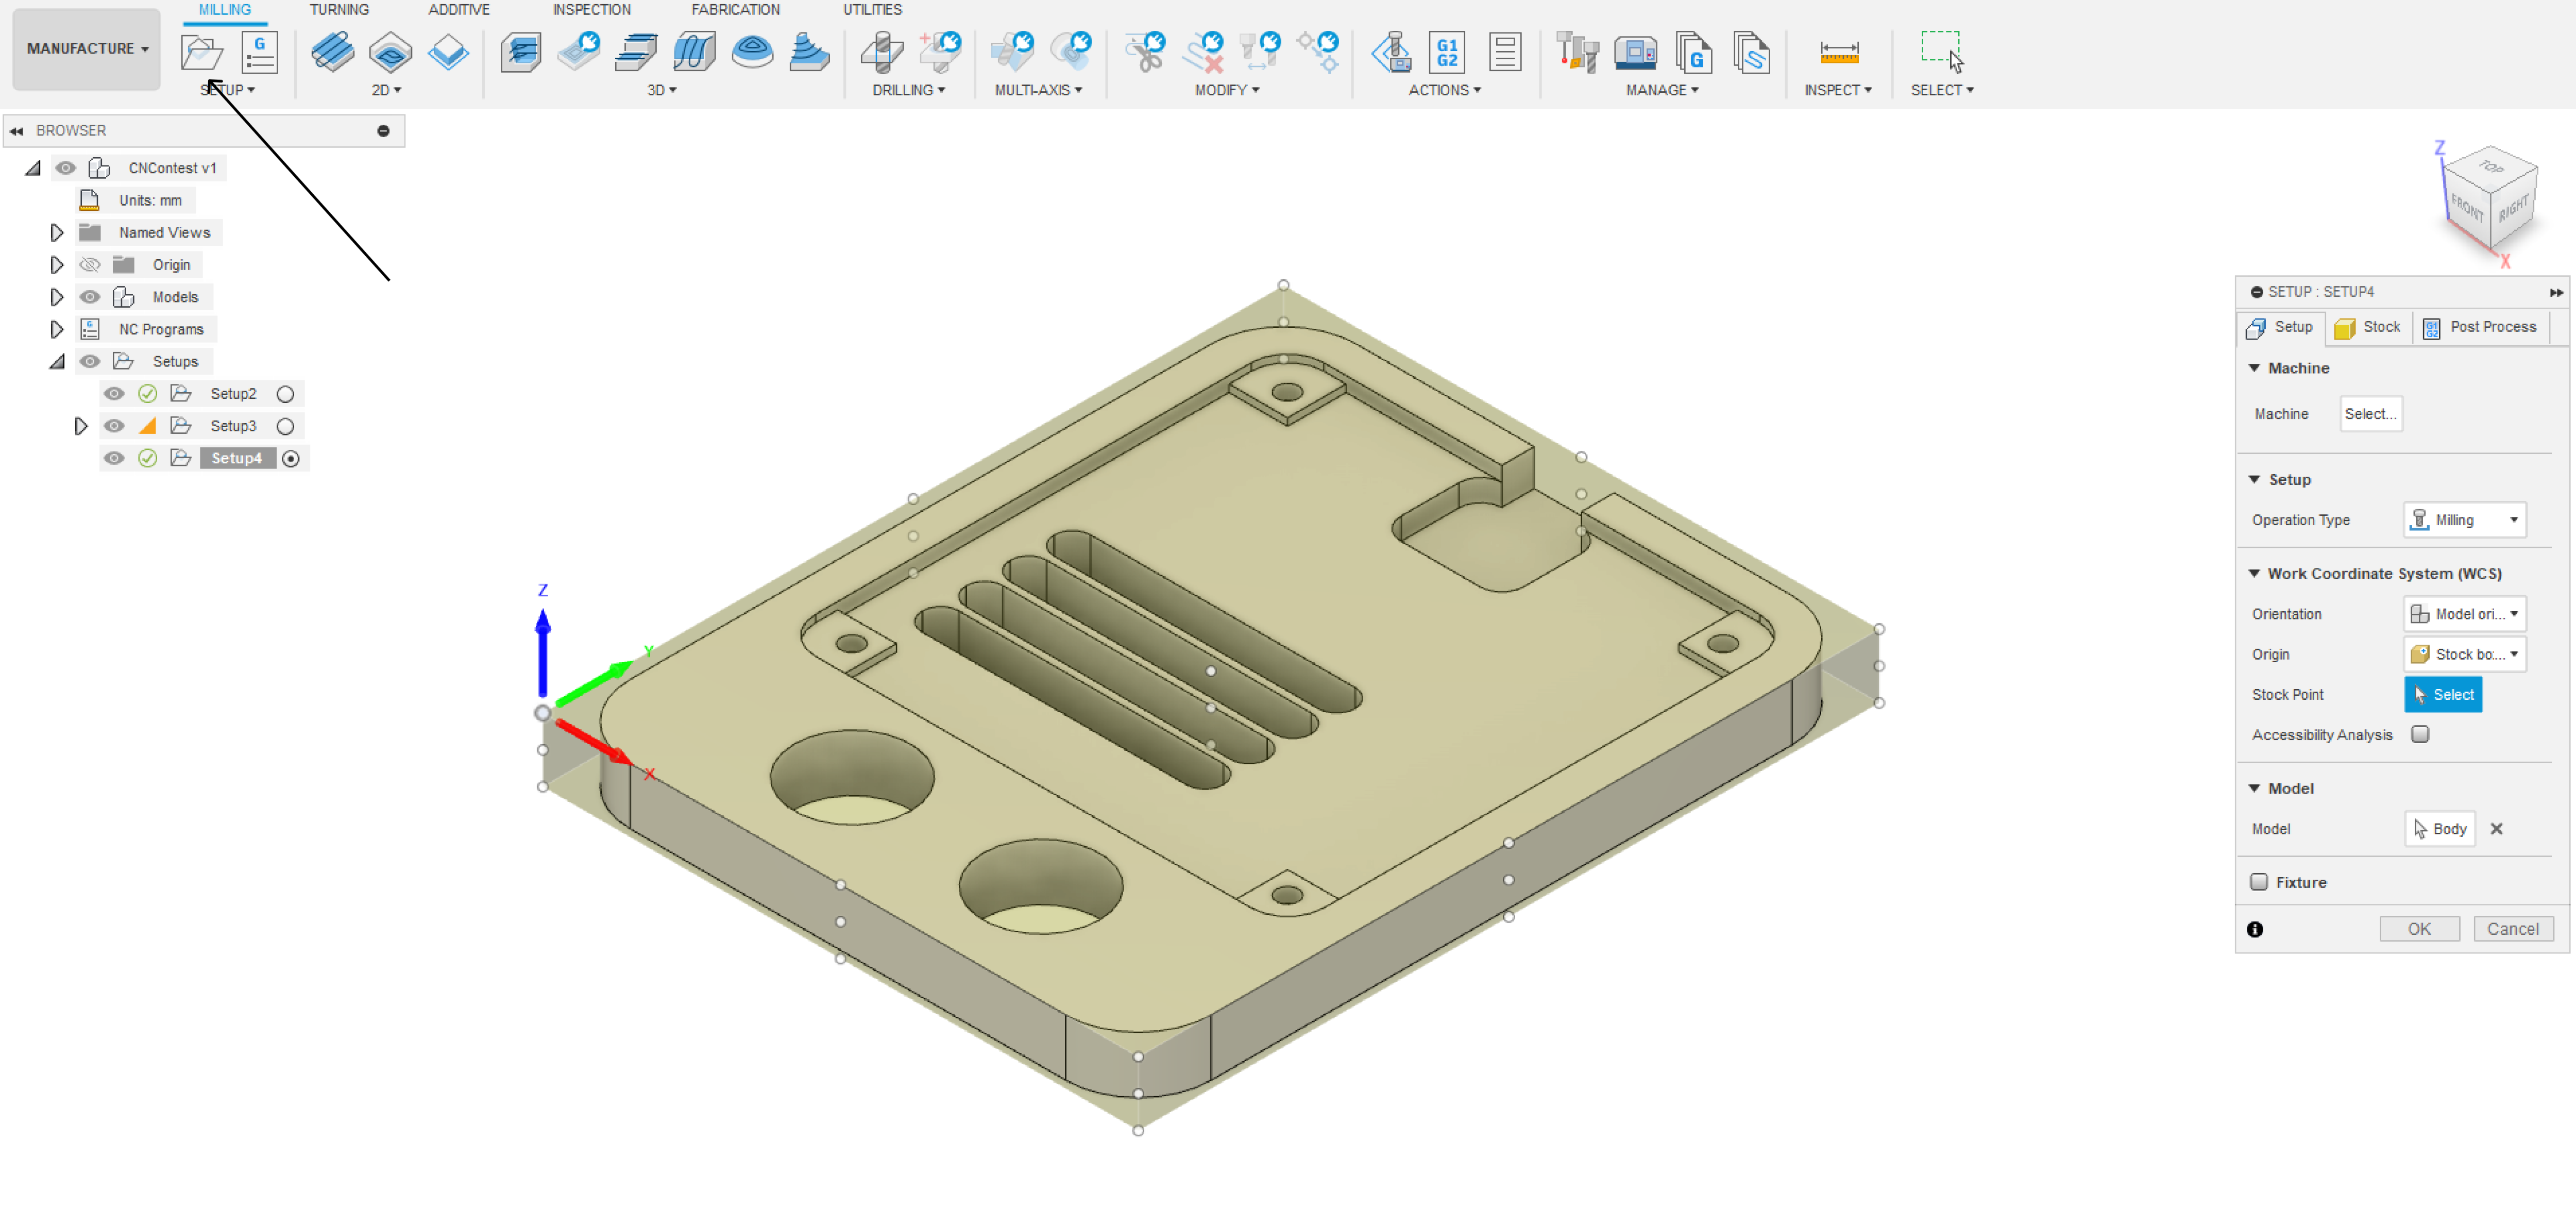
Task: Open the Post Process tab
Action: pos(2481,327)
